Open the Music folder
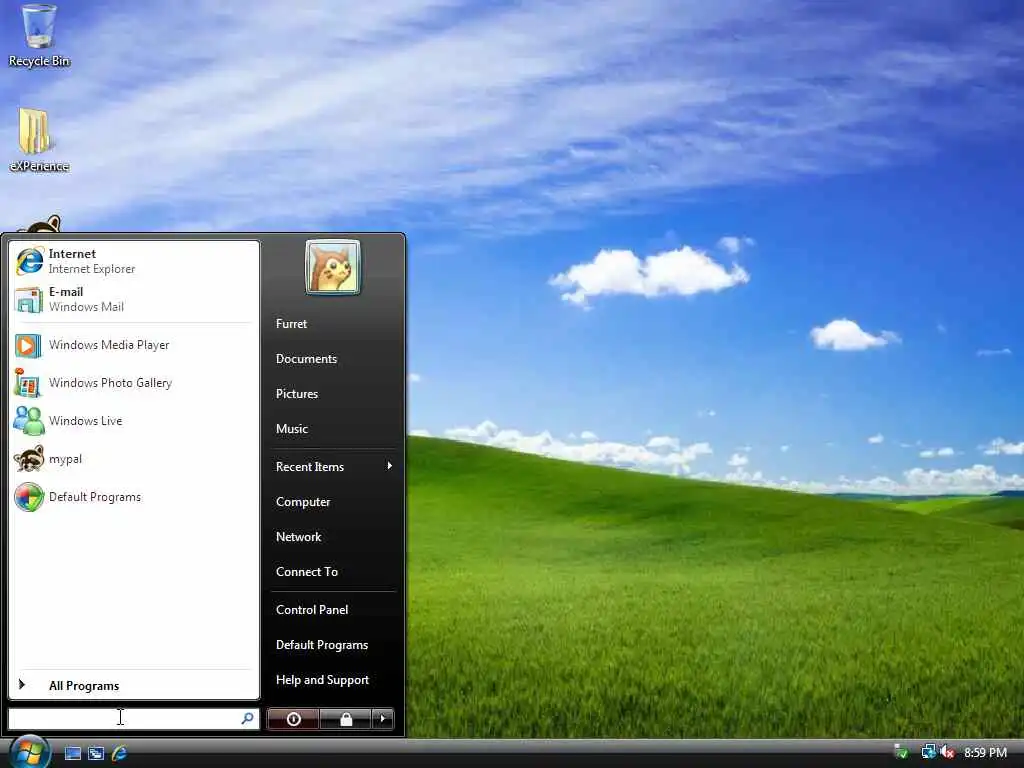The width and height of the screenshot is (1024, 768). [332, 429]
